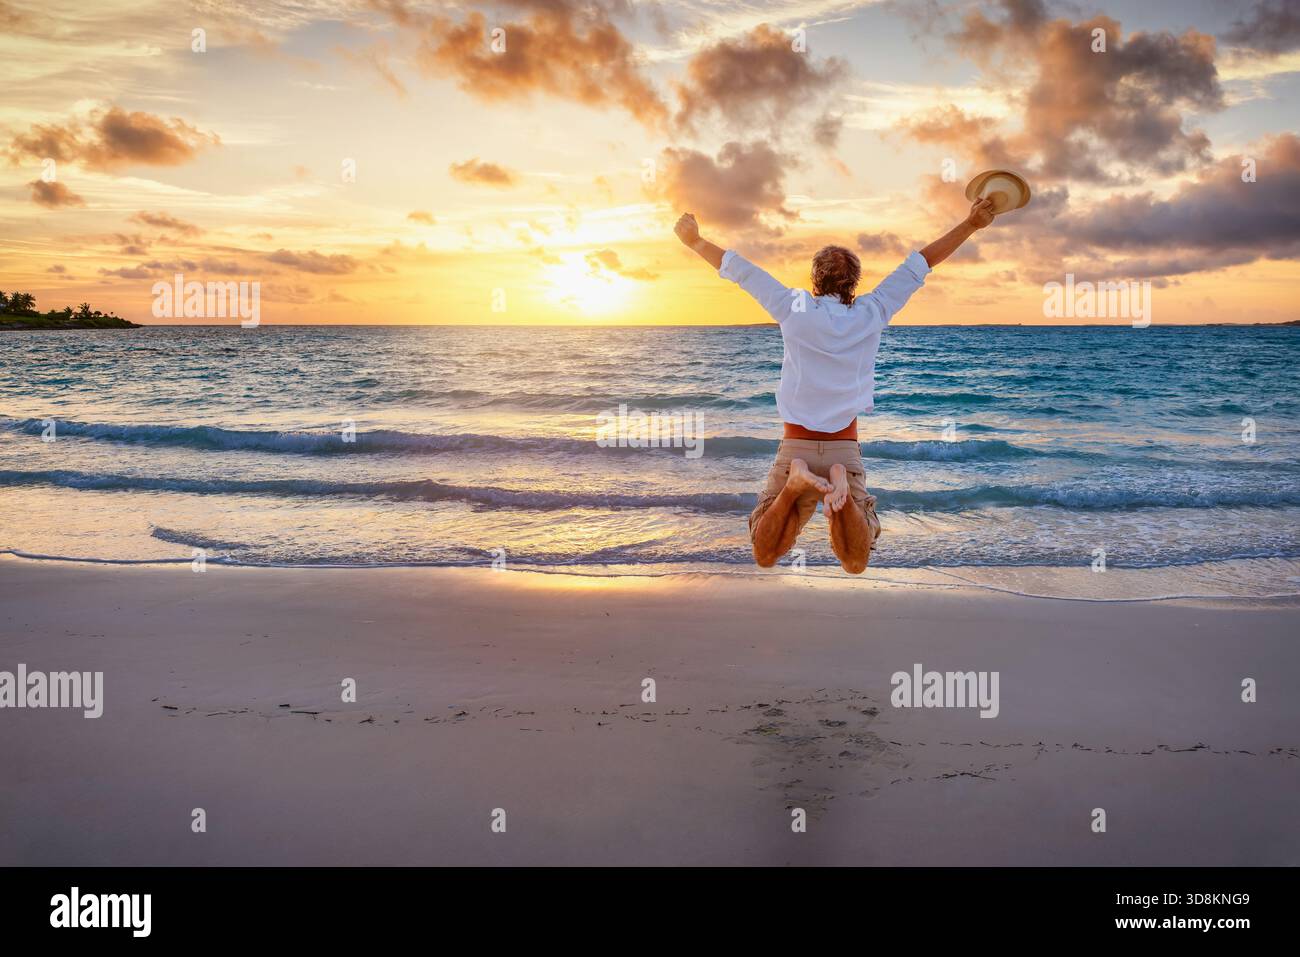Click the alamy logo in bottom bar
Image resolution: width=1300 pixels, height=957 pixels.
[x=101, y=910]
